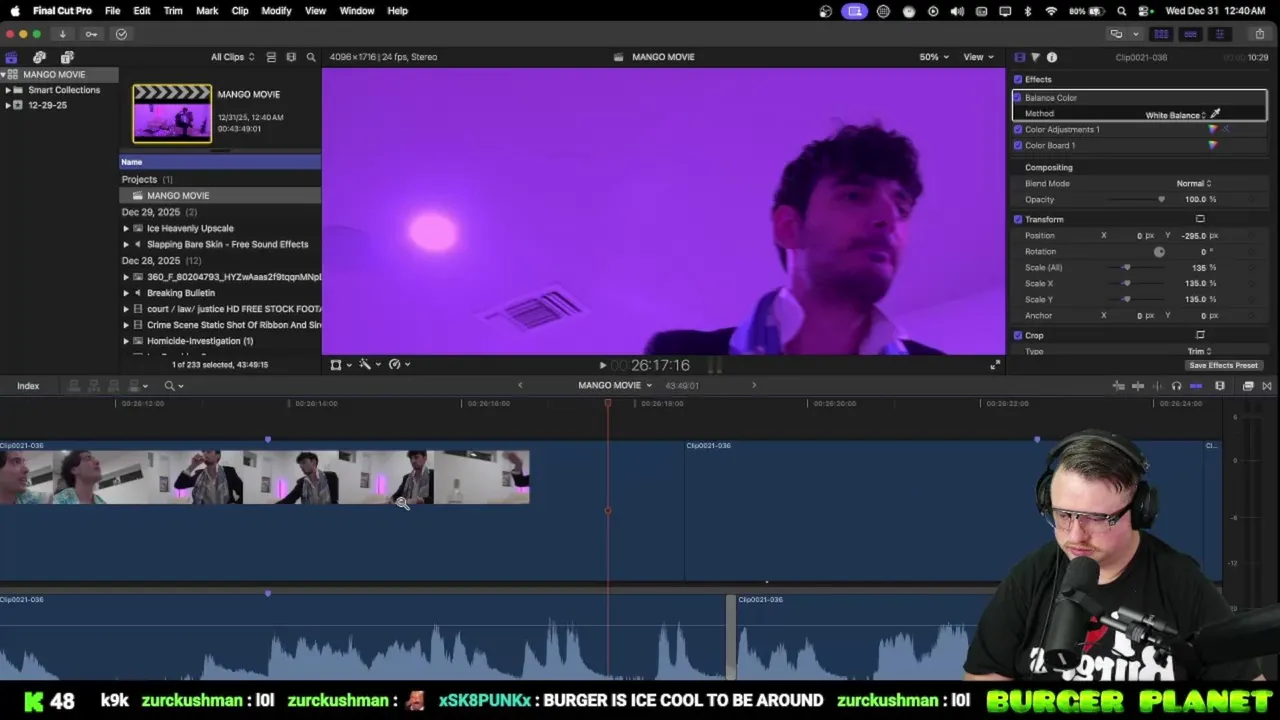Viewport: 1280px width, 720px height.
Task: Disable the Crop checkbox
Action: click(1018, 335)
